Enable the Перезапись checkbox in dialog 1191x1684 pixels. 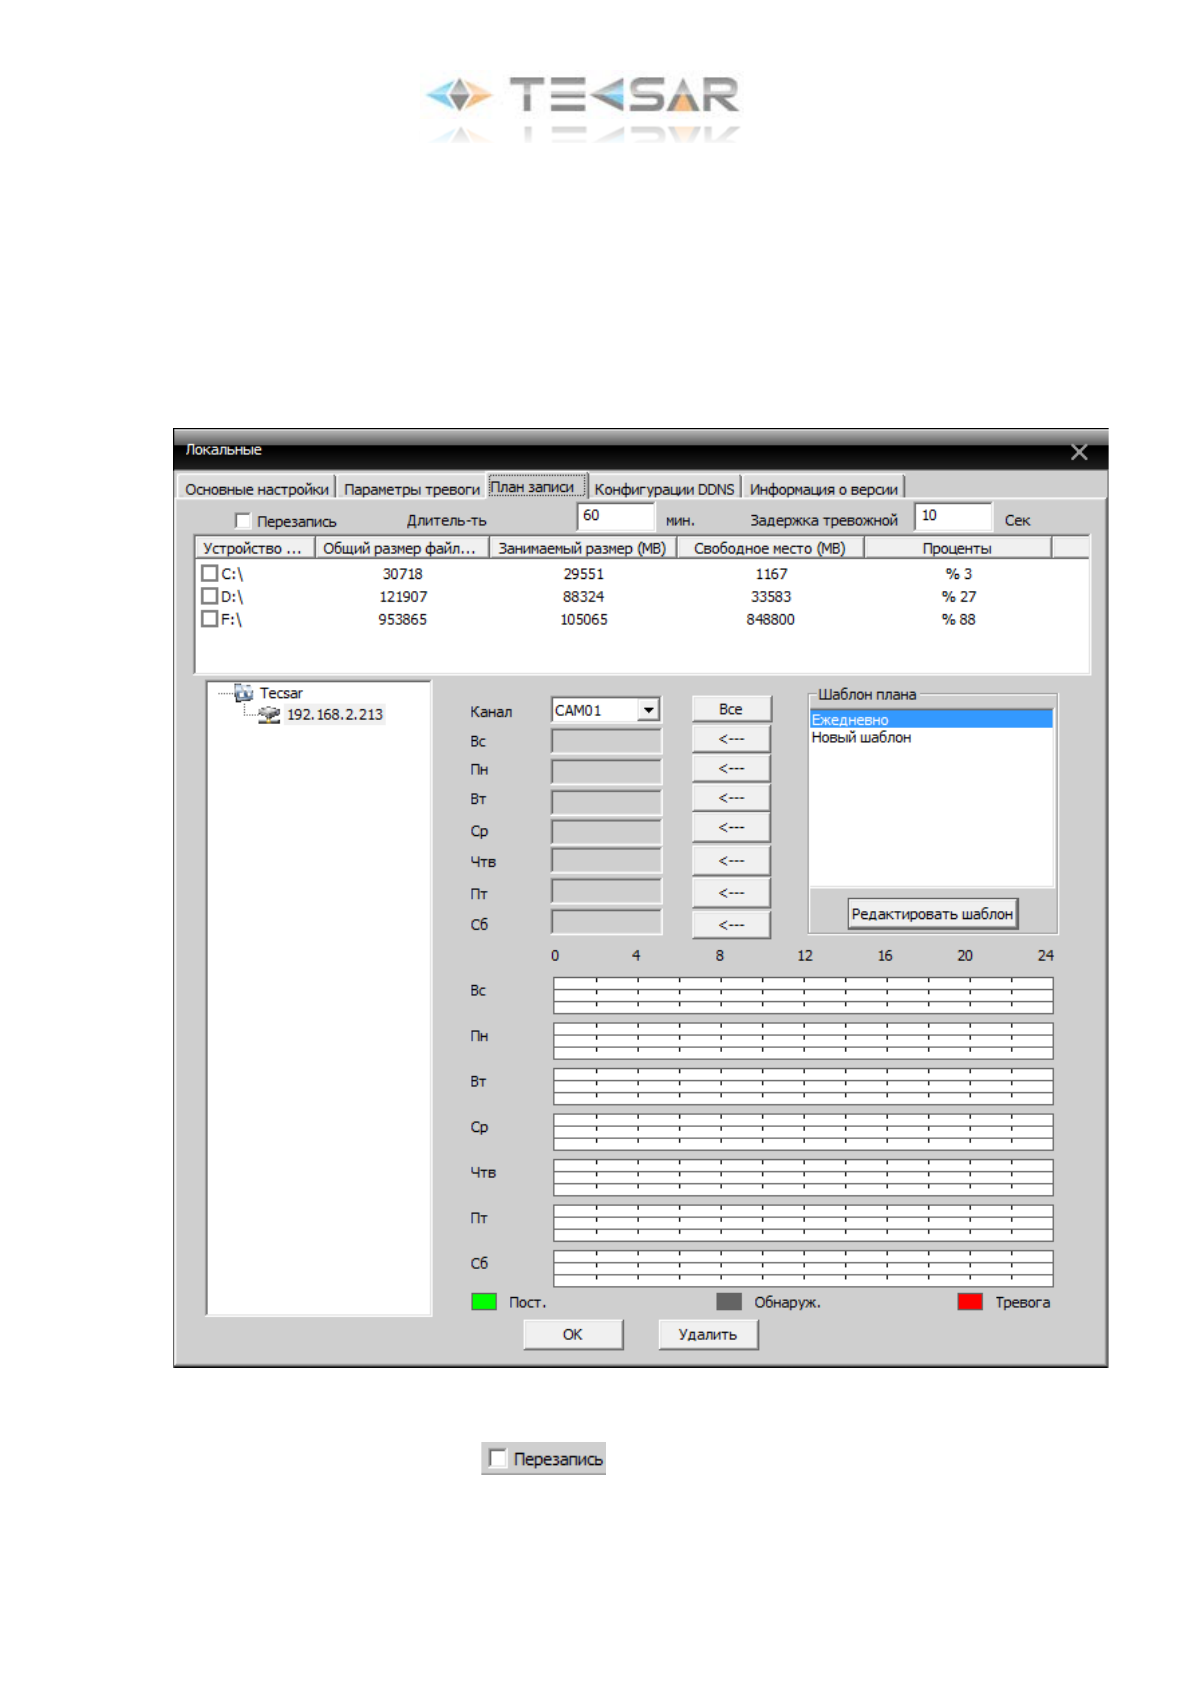[242, 520]
